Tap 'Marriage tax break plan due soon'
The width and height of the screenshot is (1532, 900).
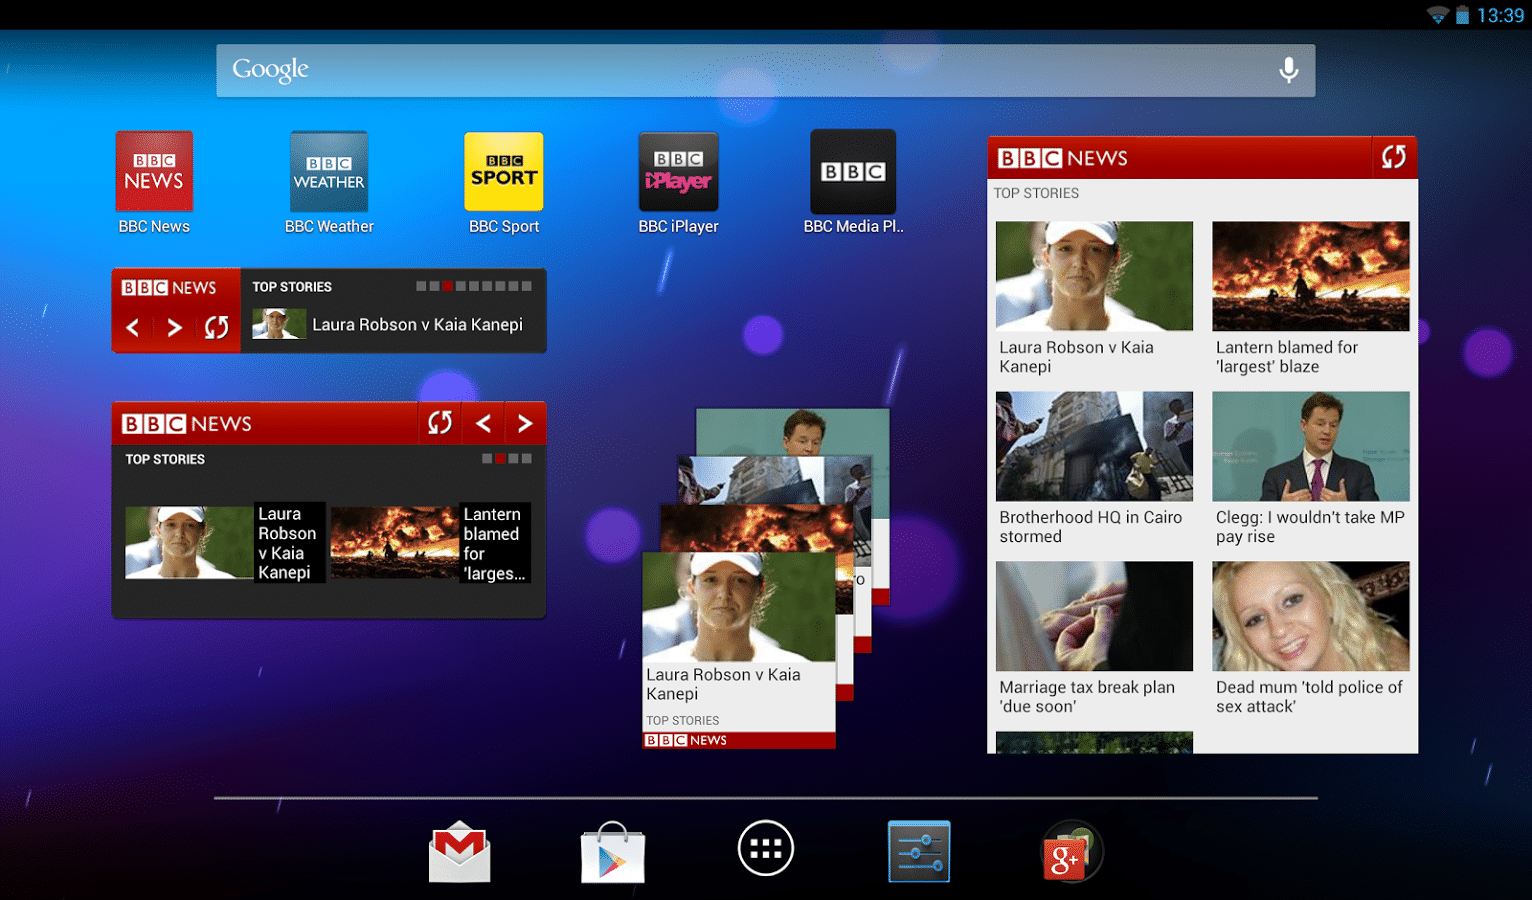coord(1087,697)
